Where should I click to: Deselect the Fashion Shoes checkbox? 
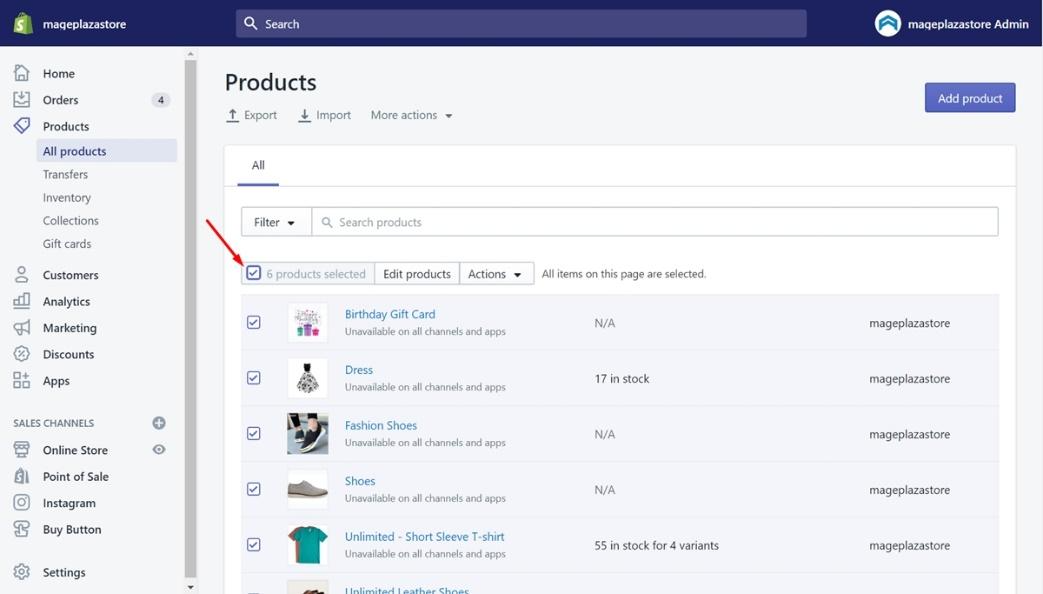[x=254, y=433]
